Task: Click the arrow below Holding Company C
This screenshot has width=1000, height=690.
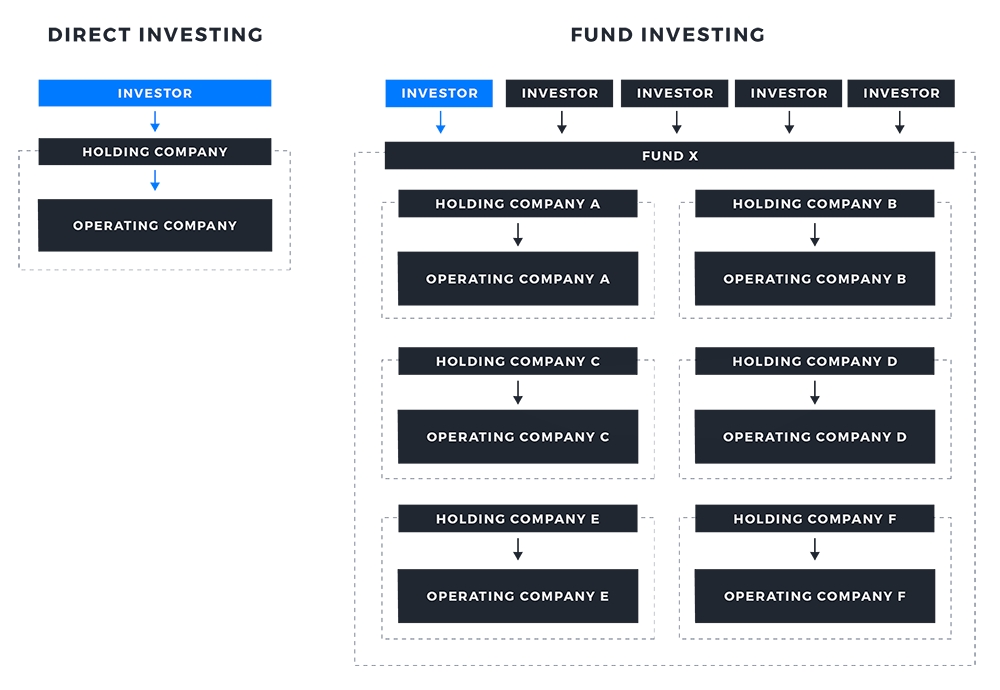Action: (517, 393)
